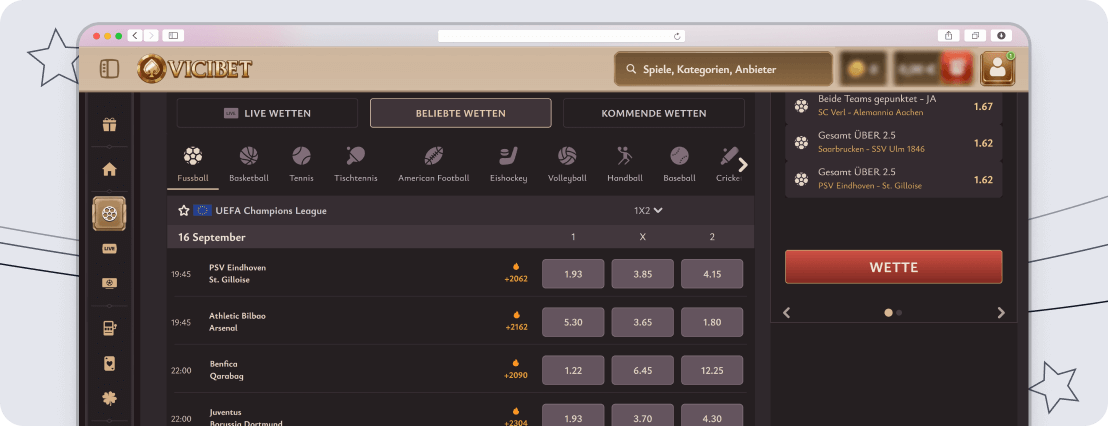Image resolution: width=1108 pixels, height=426 pixels.
Task: Go to the home sidebar icon
Action: tap(109, 170)
